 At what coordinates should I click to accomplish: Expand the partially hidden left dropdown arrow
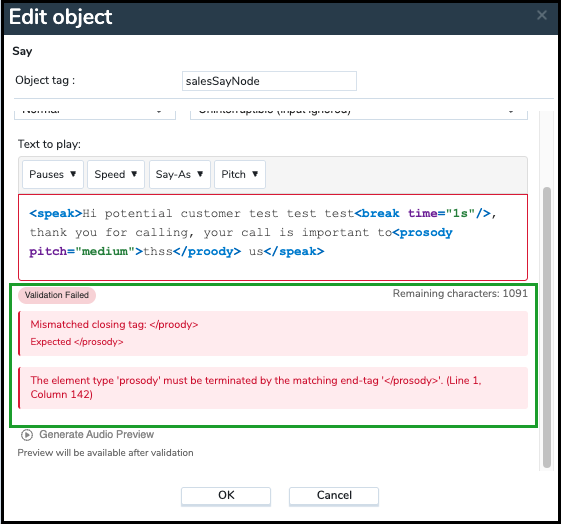point(159,112)
